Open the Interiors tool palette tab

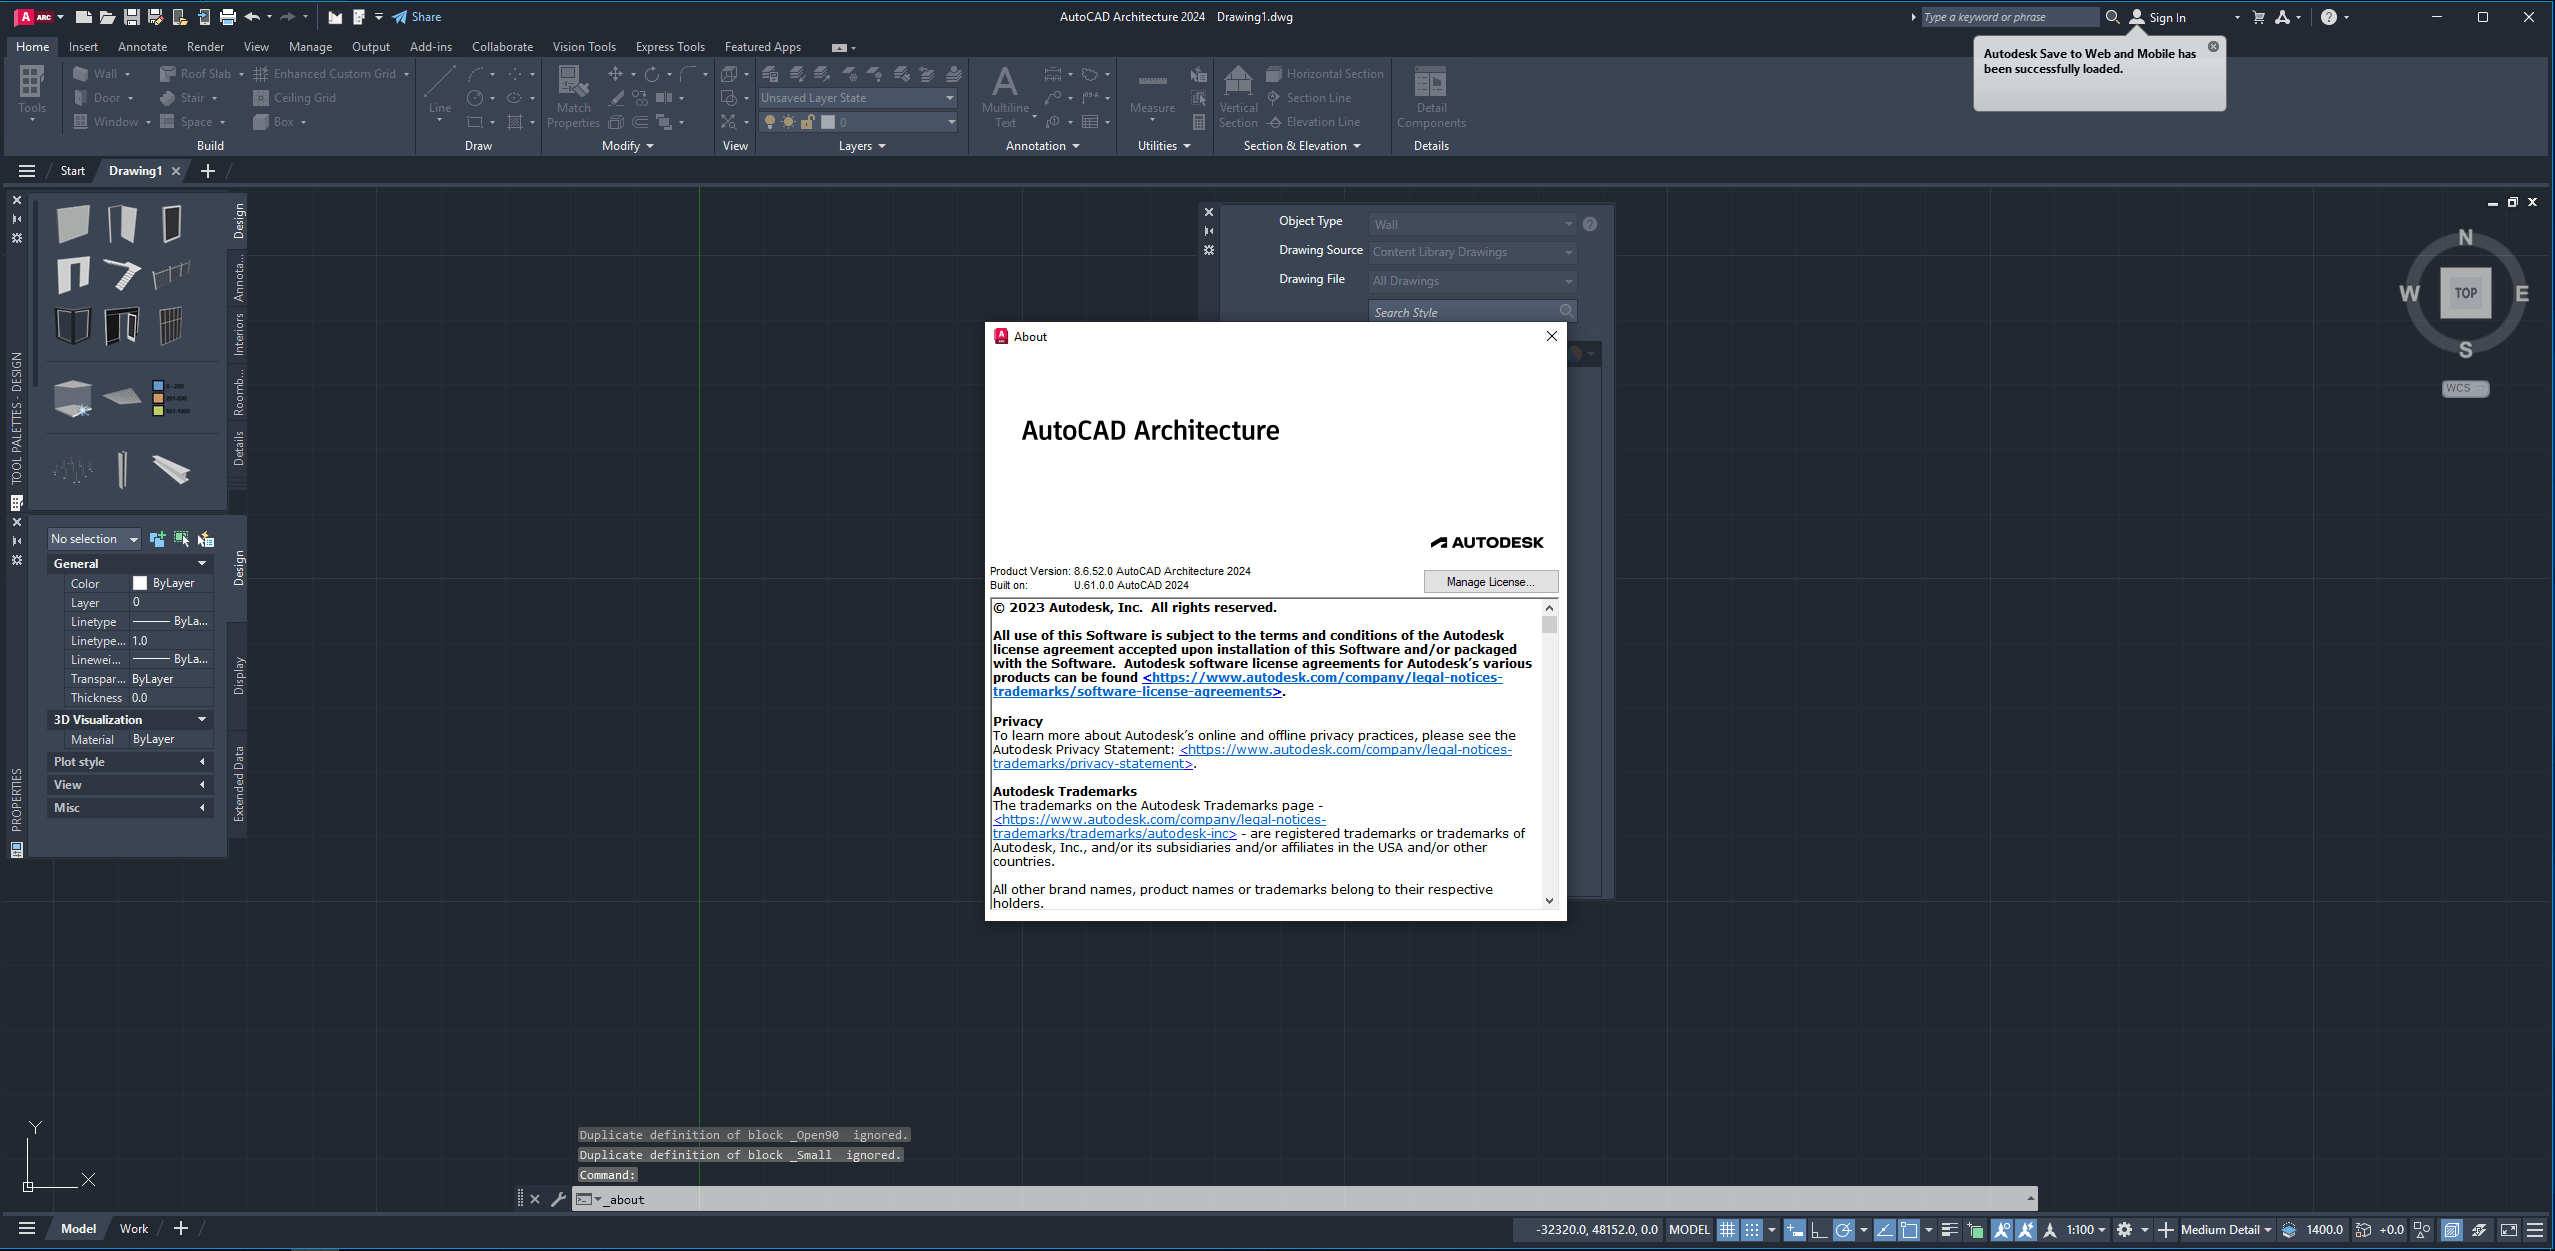click(239, 334)
